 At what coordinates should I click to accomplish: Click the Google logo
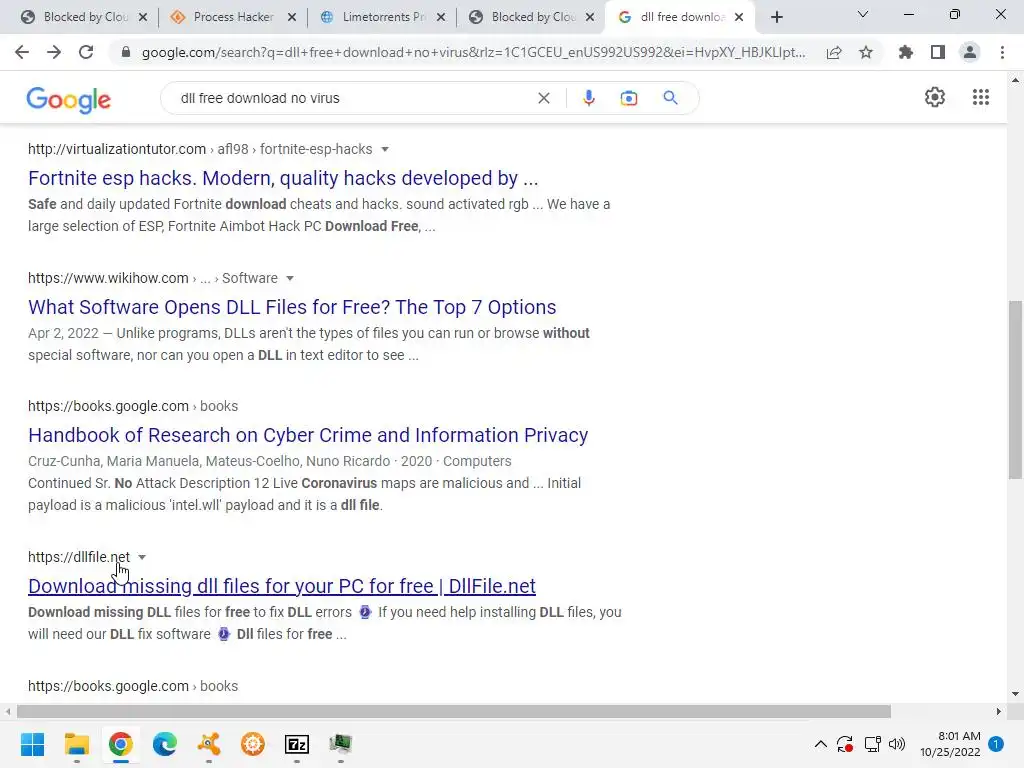pos(69,99)
